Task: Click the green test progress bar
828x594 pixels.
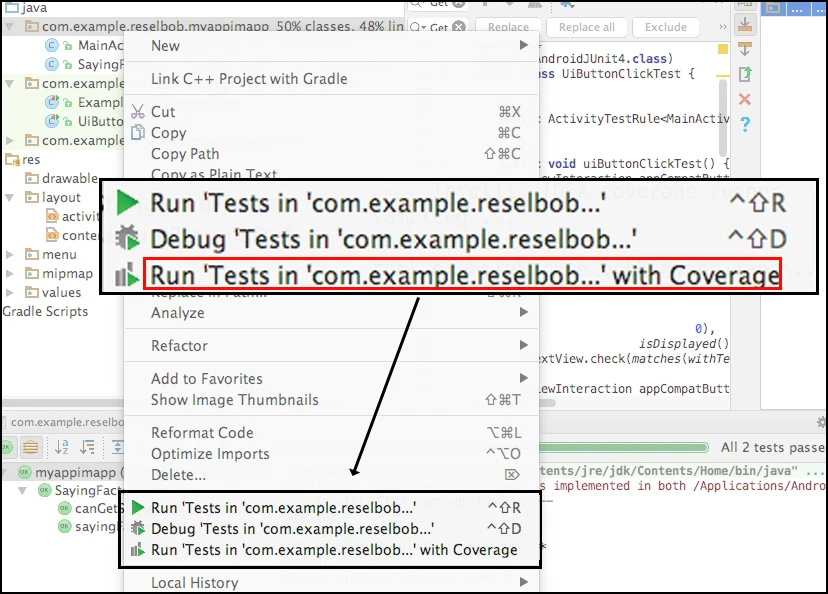Action: [x=623, y=448]
